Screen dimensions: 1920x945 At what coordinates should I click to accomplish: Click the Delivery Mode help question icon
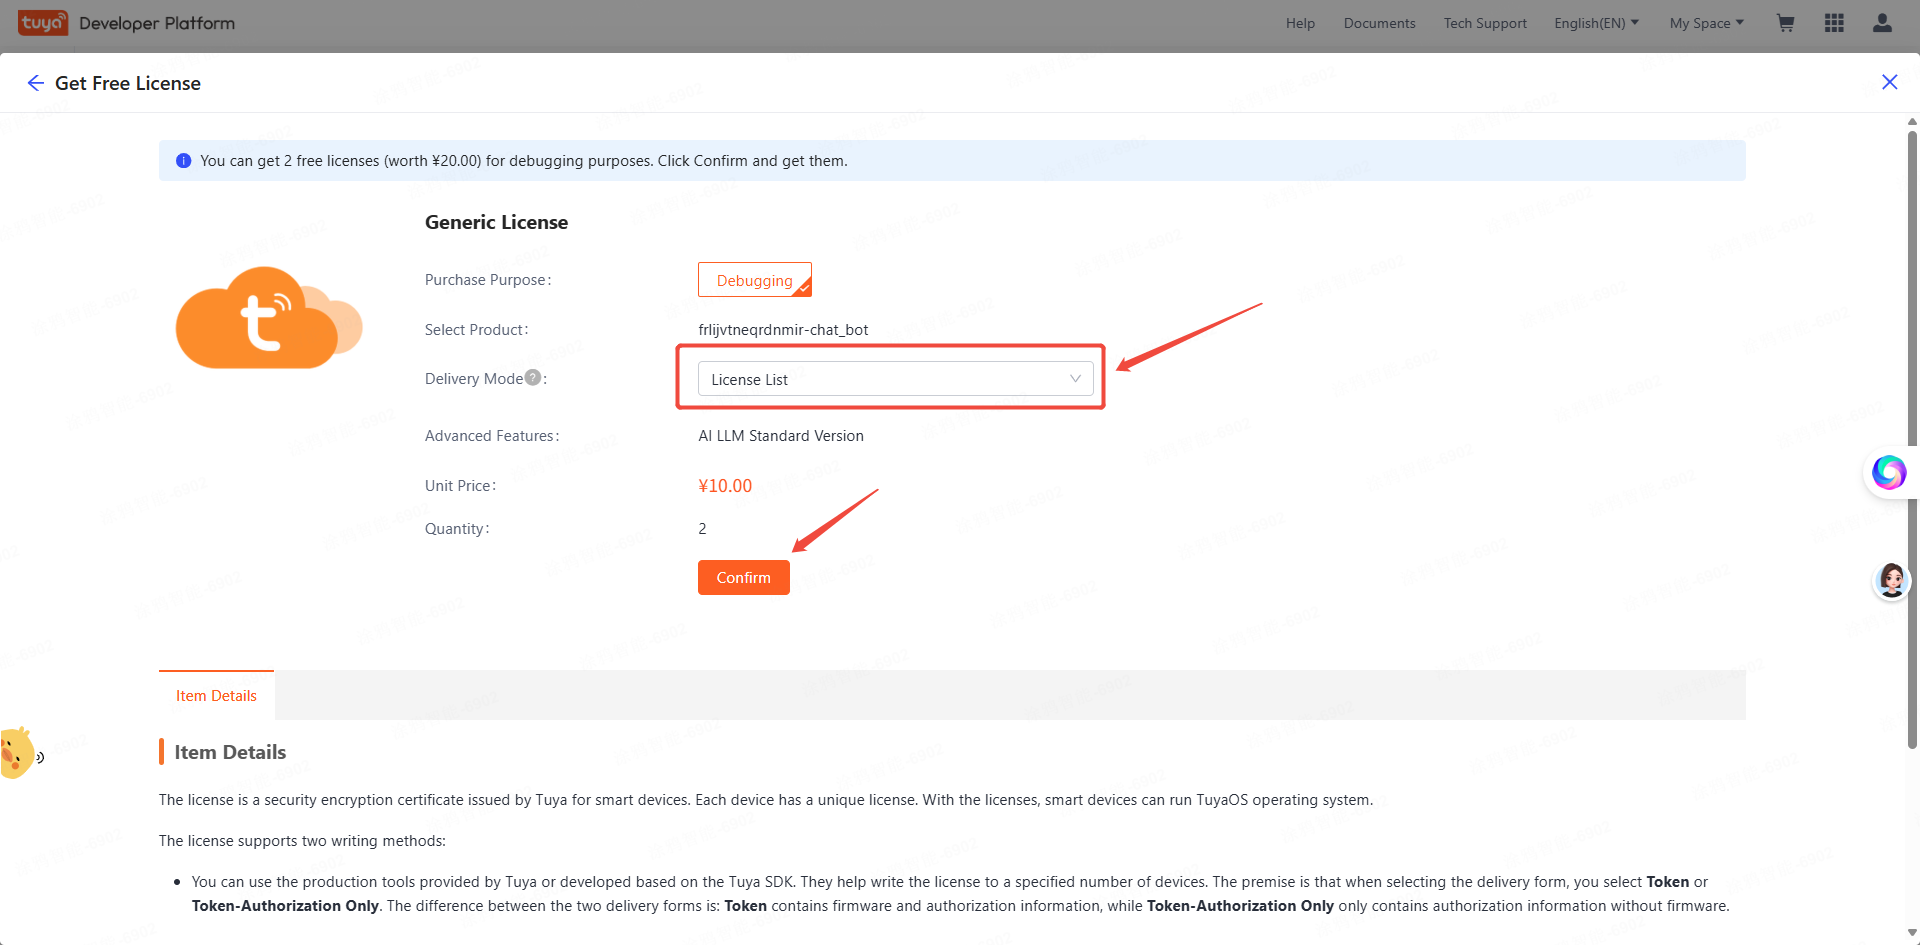[x=533, y=378]
